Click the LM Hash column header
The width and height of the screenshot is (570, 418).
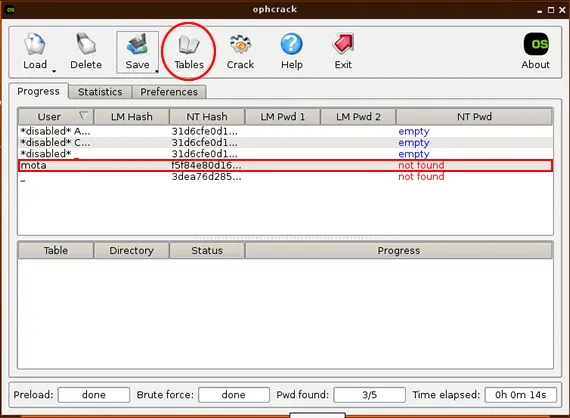click(132, 117)
